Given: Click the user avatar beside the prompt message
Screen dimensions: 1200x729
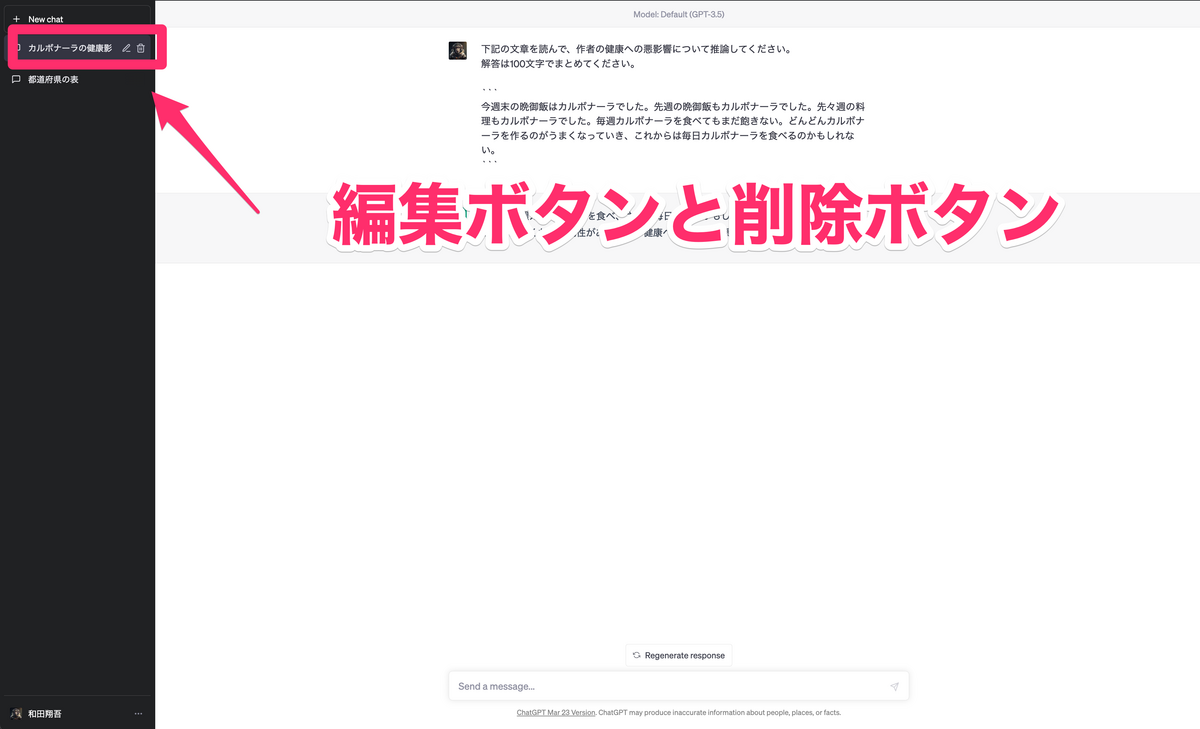Looking at the screenshot, I should pyautogui.click(x=458, y=51).
